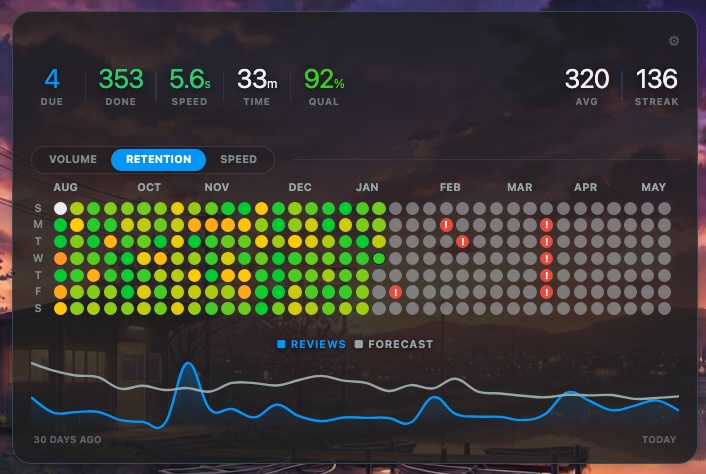This screenshot has width=706, height=474.
Task: Click the red alert on February's Tuesday row
Action: pos(462,242)
